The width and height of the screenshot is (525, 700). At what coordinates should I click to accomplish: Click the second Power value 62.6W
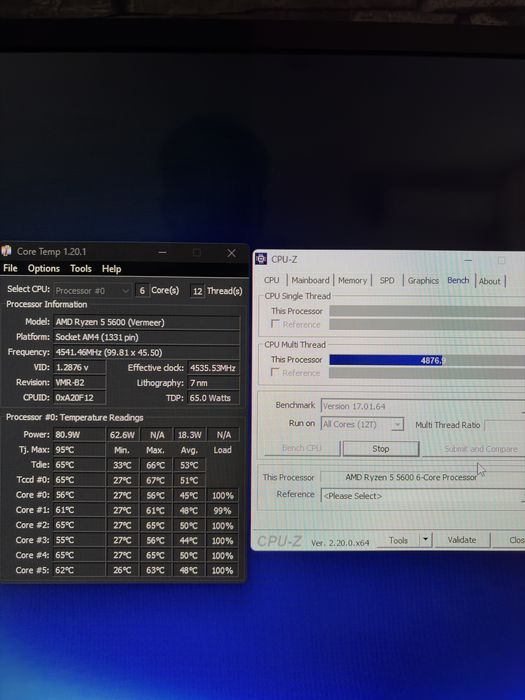[122, 434]
